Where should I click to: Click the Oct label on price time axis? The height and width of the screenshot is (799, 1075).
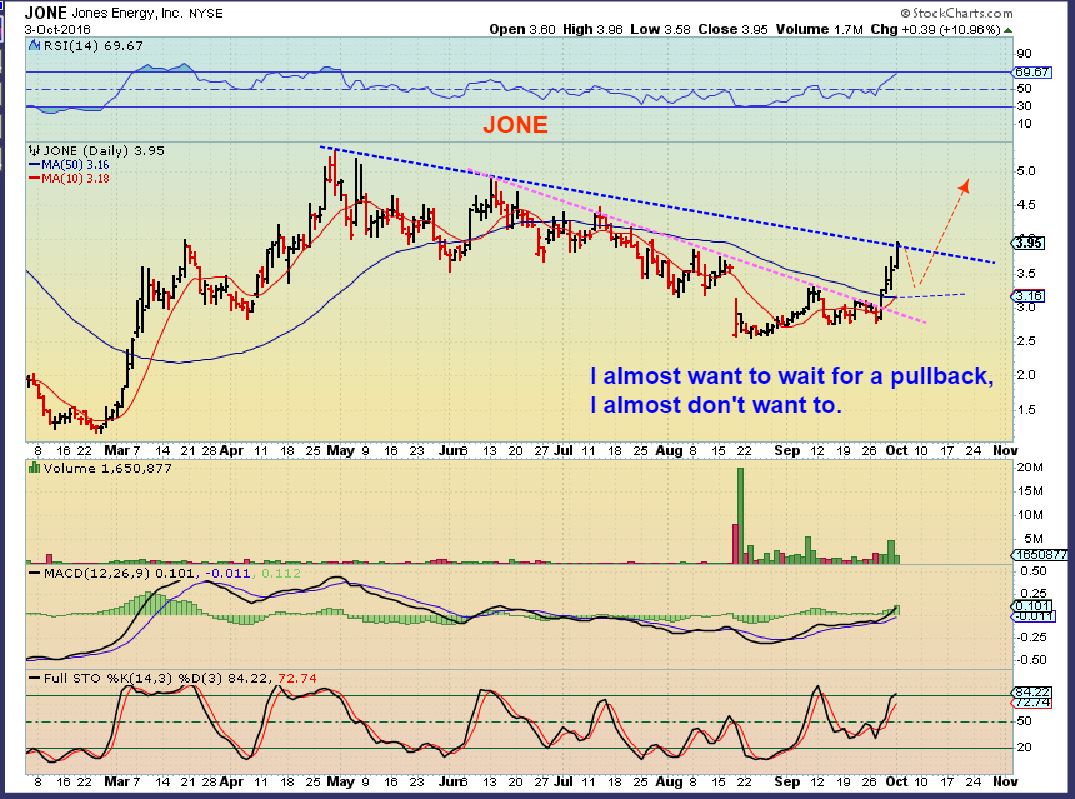(x=897, y=451)
